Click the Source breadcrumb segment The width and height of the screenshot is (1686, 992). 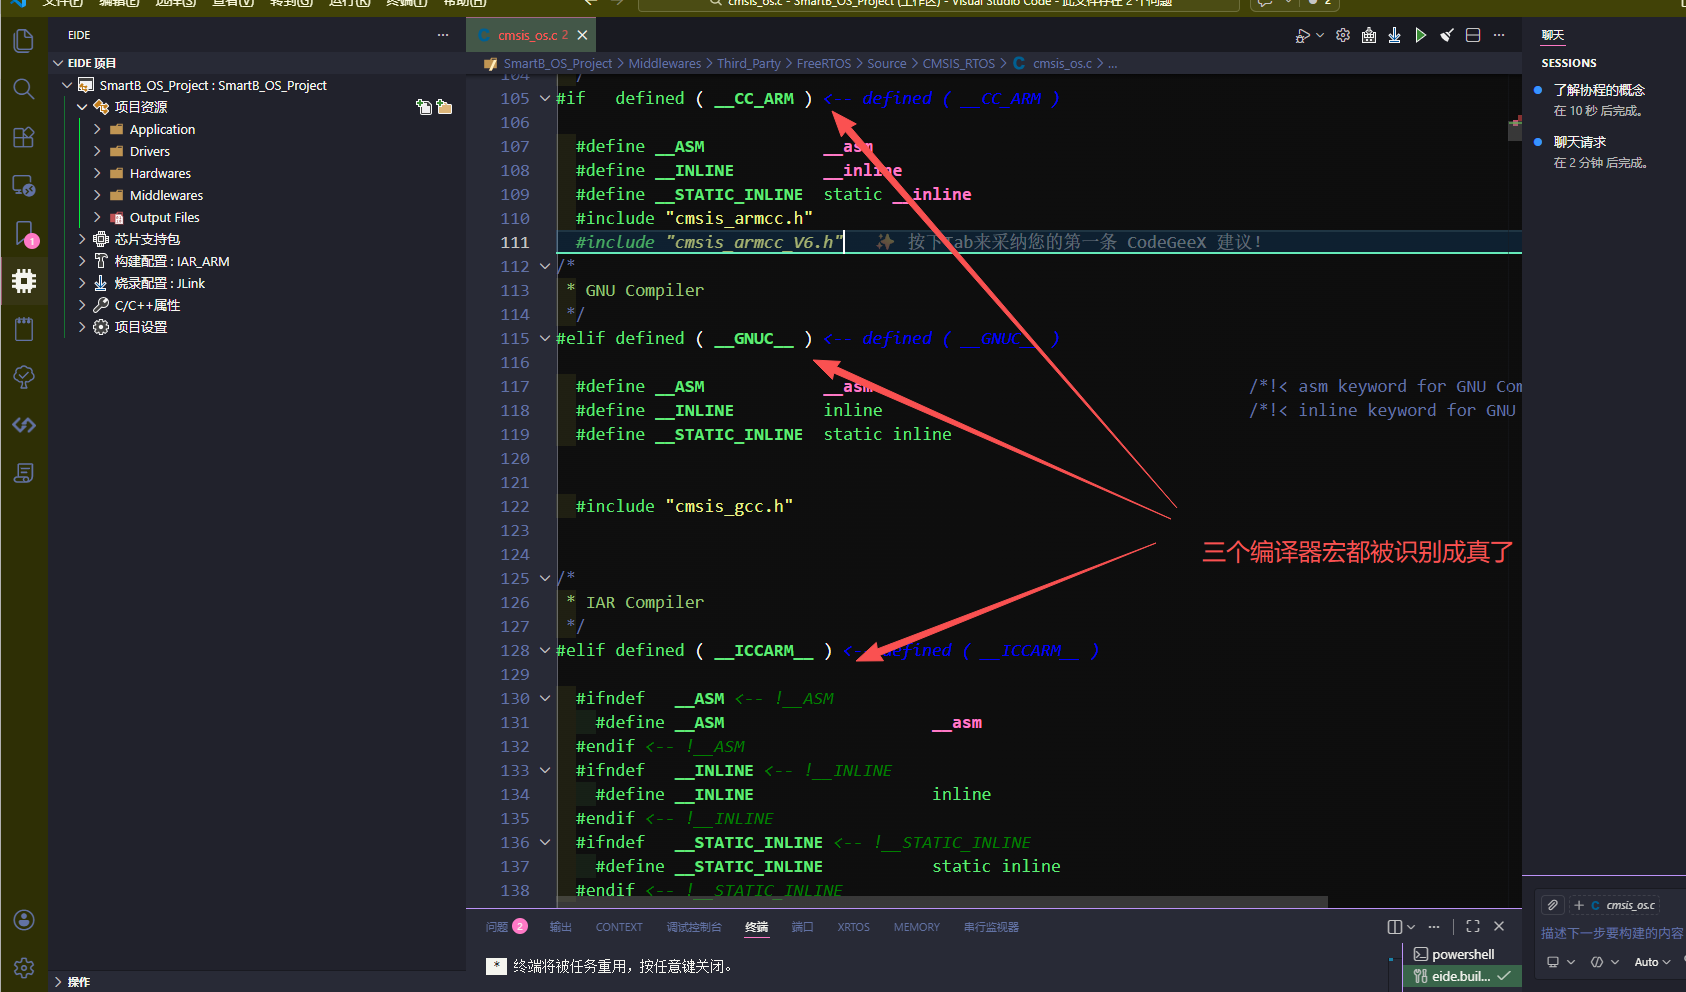[x=886, y=63]
